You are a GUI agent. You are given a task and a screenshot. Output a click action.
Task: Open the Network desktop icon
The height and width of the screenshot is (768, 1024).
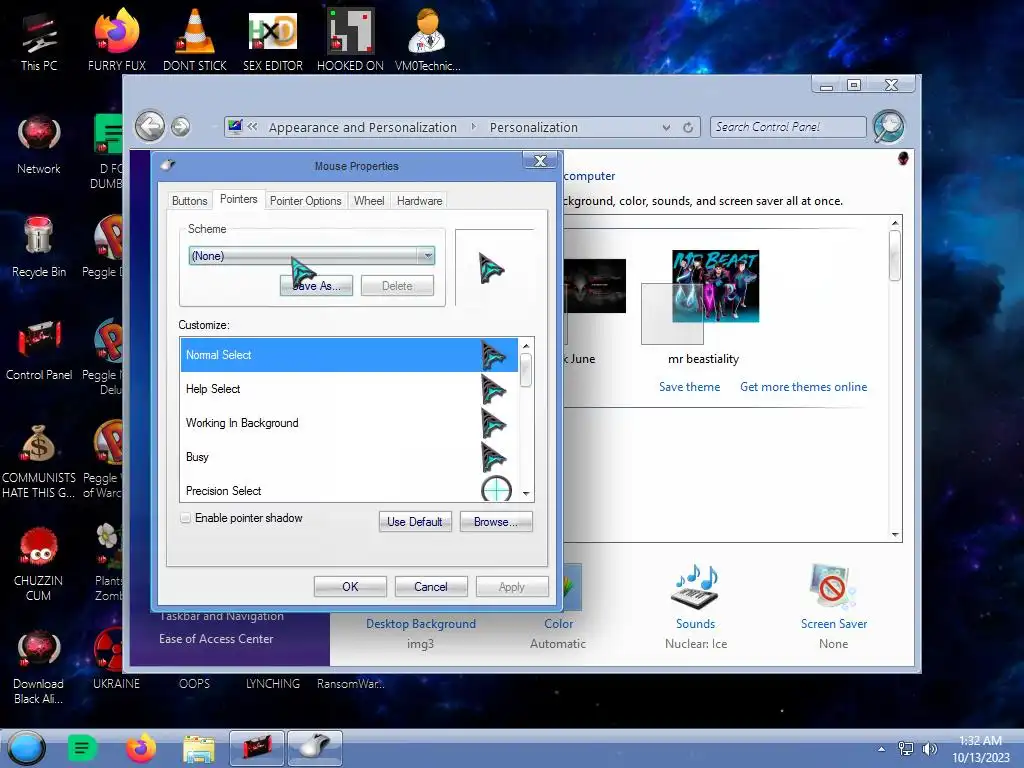[x=39, y=144]
